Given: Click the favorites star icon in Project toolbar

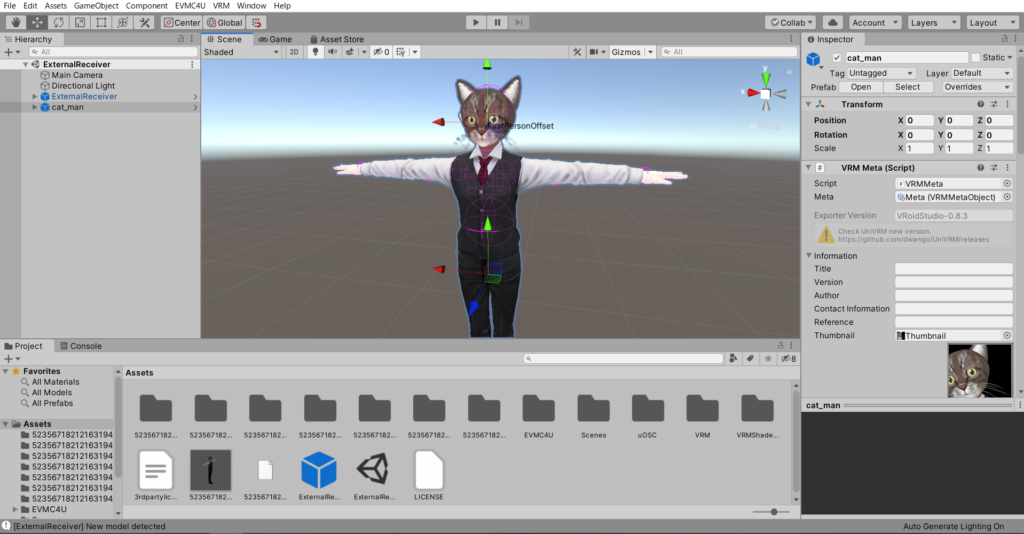Looking at the screenshot, I should tap(768, 358).
